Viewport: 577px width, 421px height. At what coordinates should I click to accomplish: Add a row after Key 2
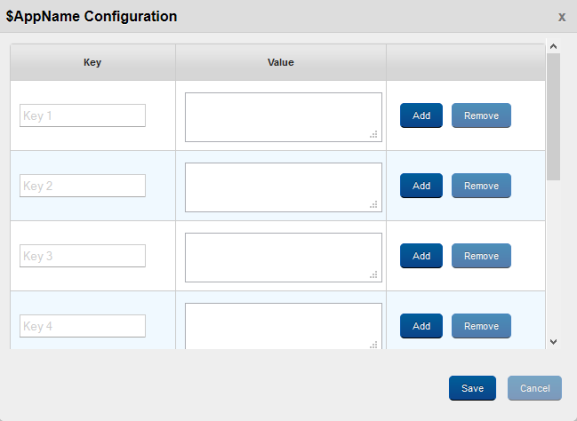[421, 185]
